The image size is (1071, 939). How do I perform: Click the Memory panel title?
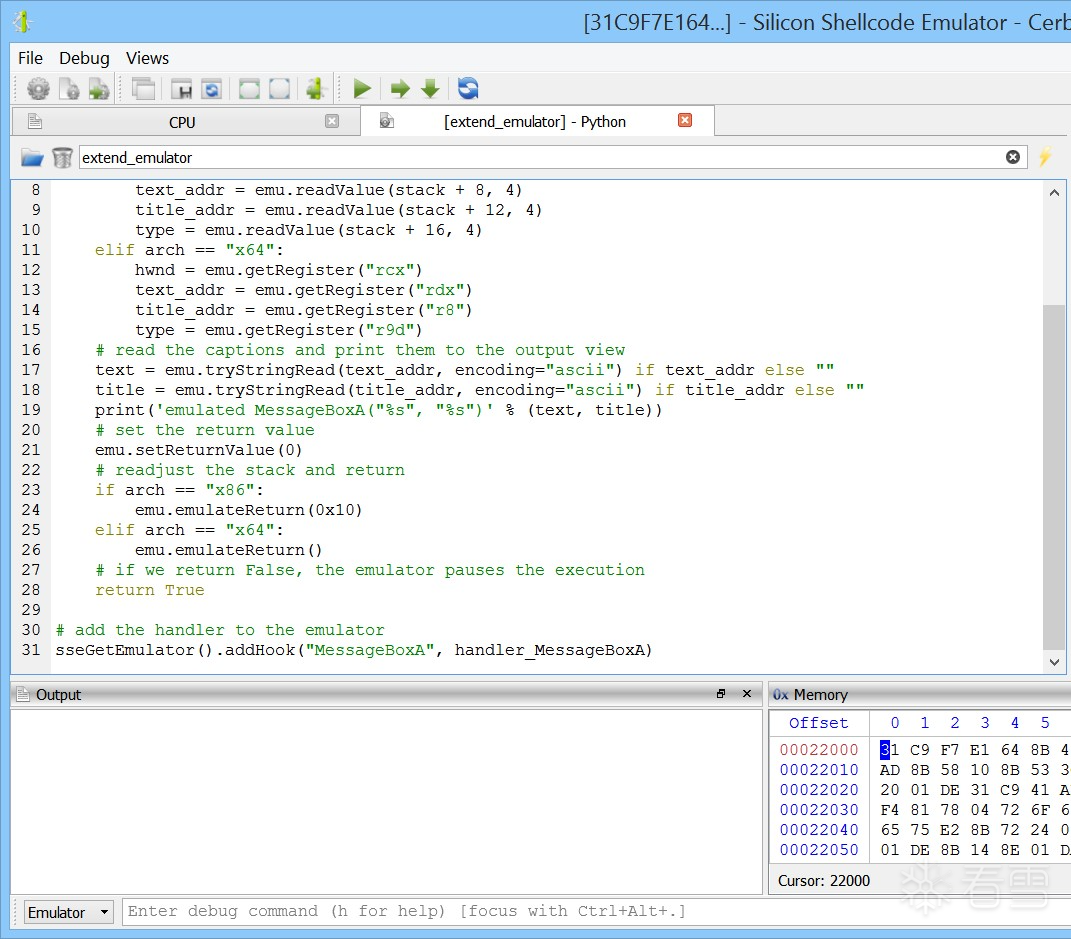pyautogui.click(x=820, y=695)
